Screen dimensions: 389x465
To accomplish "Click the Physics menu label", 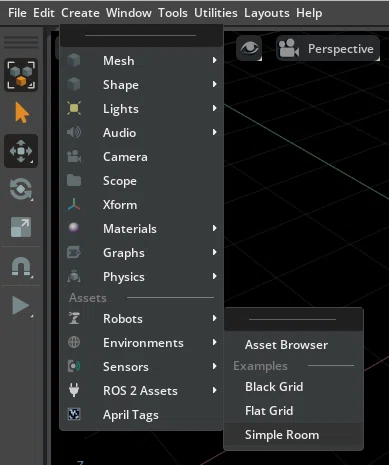I will coord(124,277).
